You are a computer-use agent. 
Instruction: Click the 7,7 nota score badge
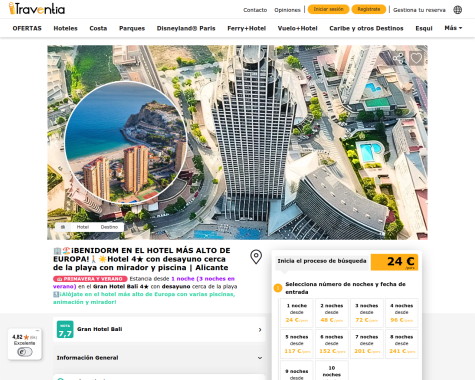[65, 329]
